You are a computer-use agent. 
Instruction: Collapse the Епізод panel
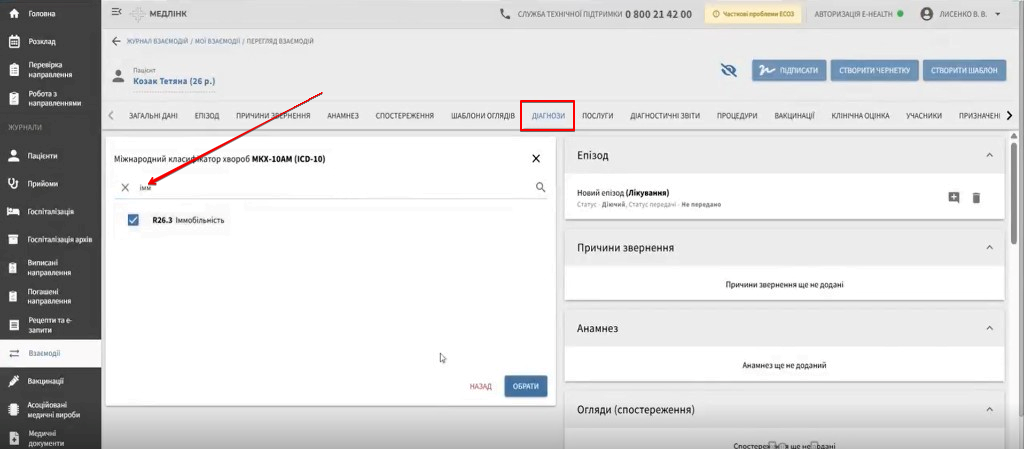(x=989, y=155)
